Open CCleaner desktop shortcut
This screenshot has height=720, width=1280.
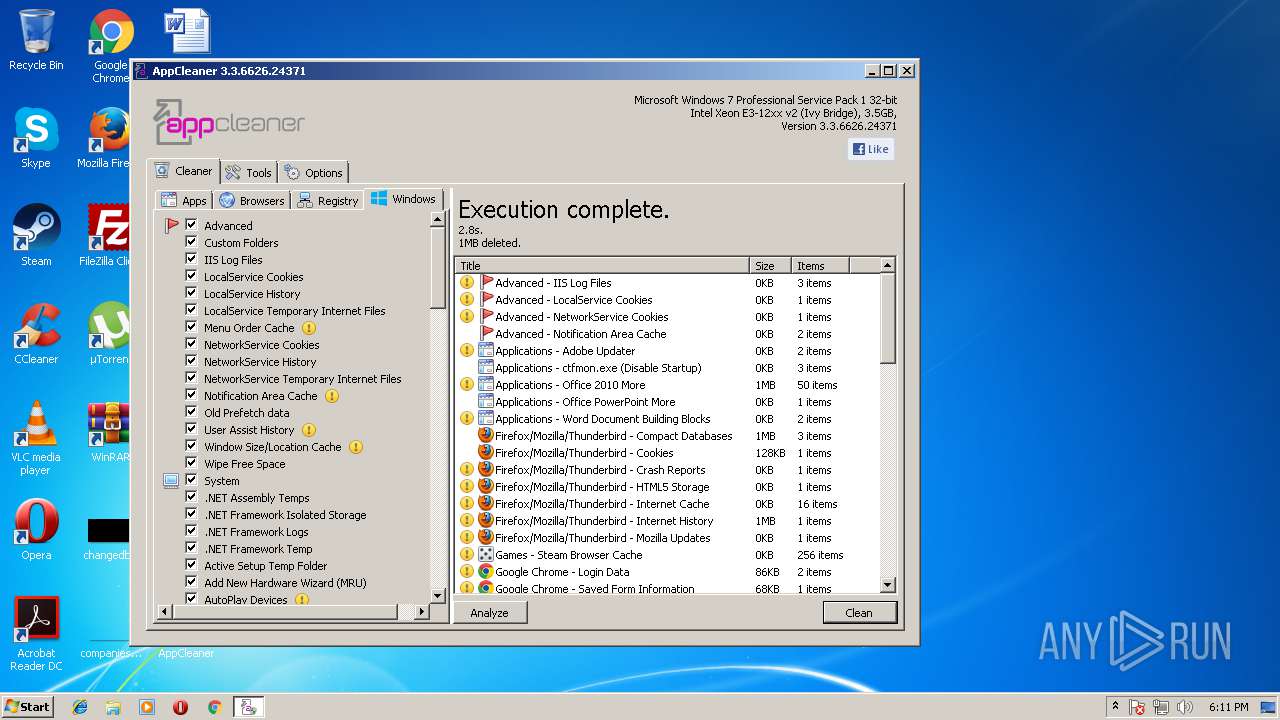(36, 334)
